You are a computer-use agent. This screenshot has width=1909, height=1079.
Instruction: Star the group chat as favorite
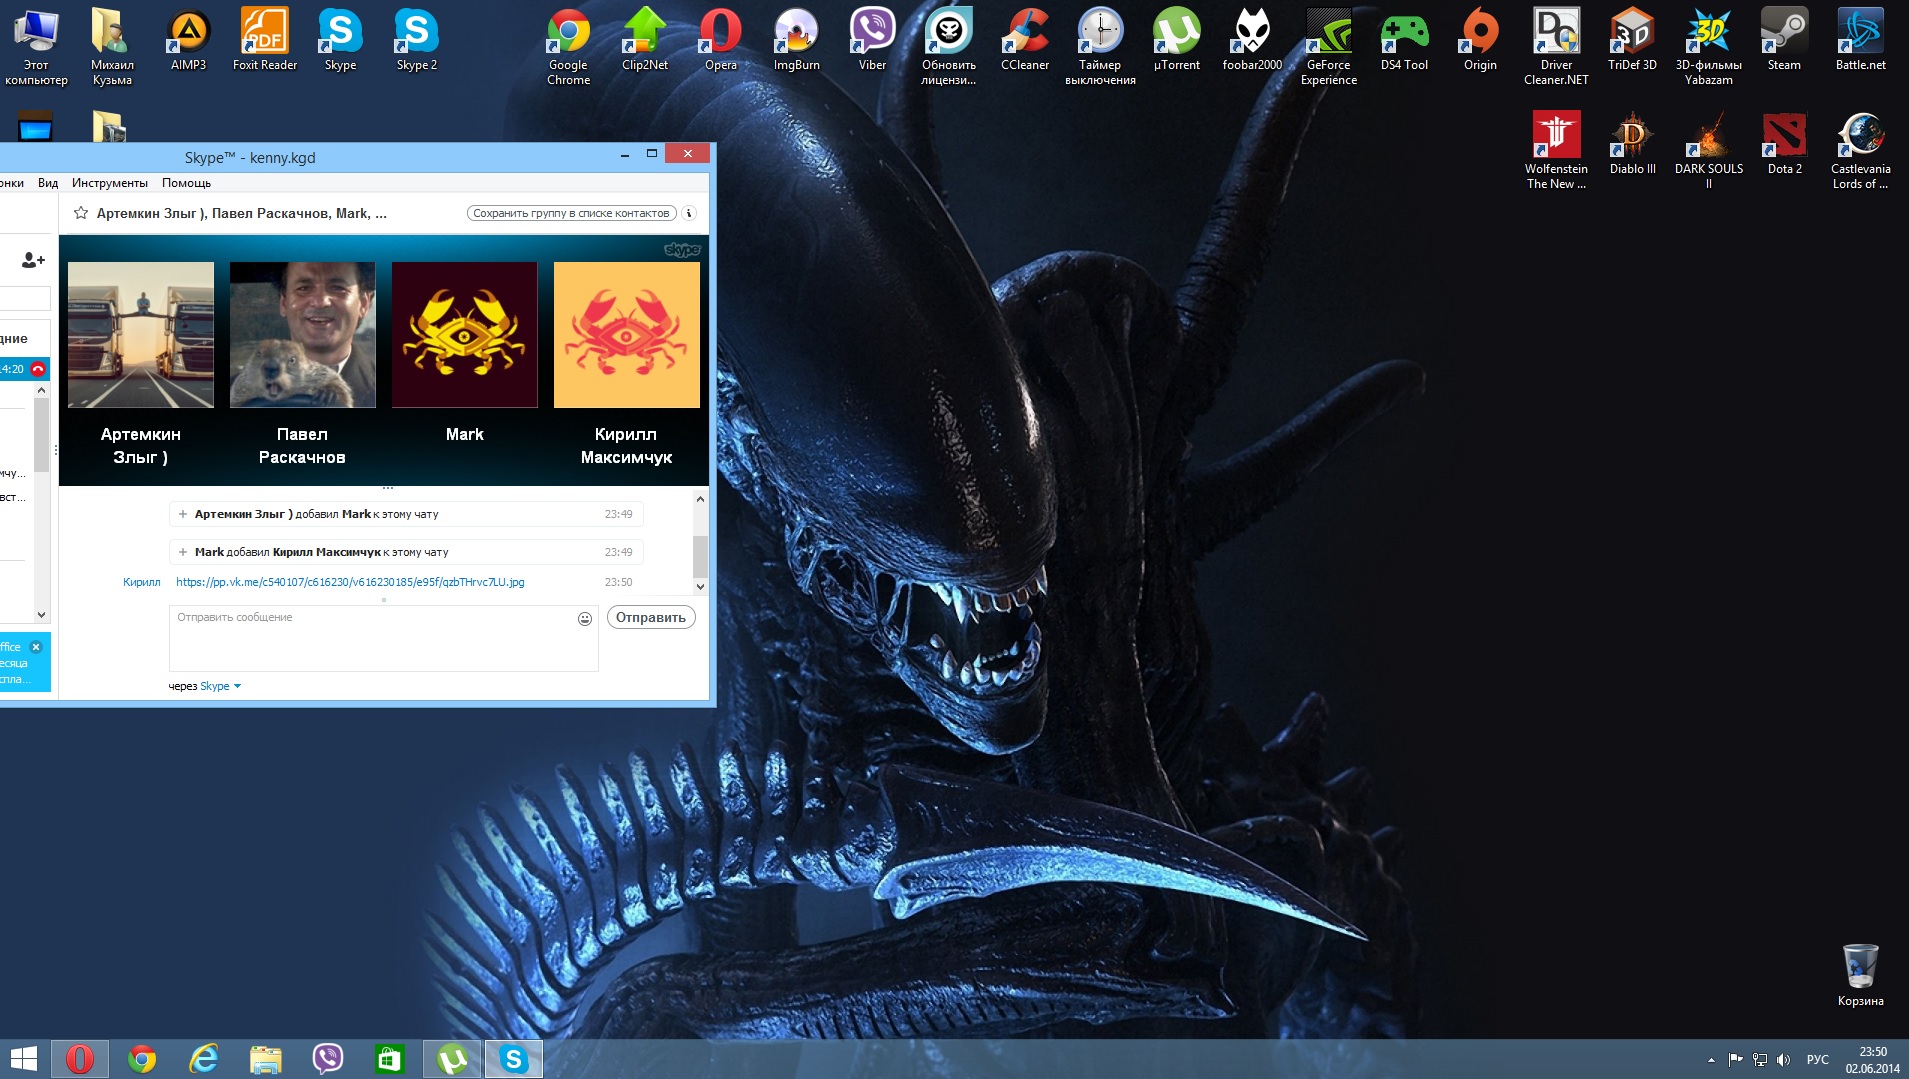click(81, 213)
